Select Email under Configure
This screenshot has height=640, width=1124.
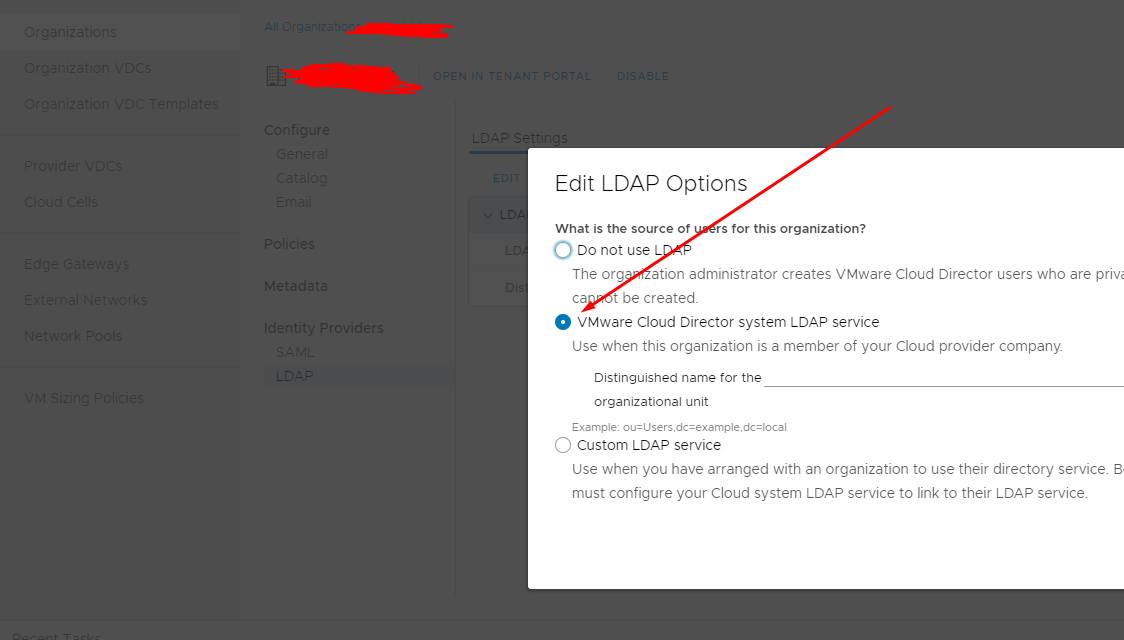pos(294,202)
